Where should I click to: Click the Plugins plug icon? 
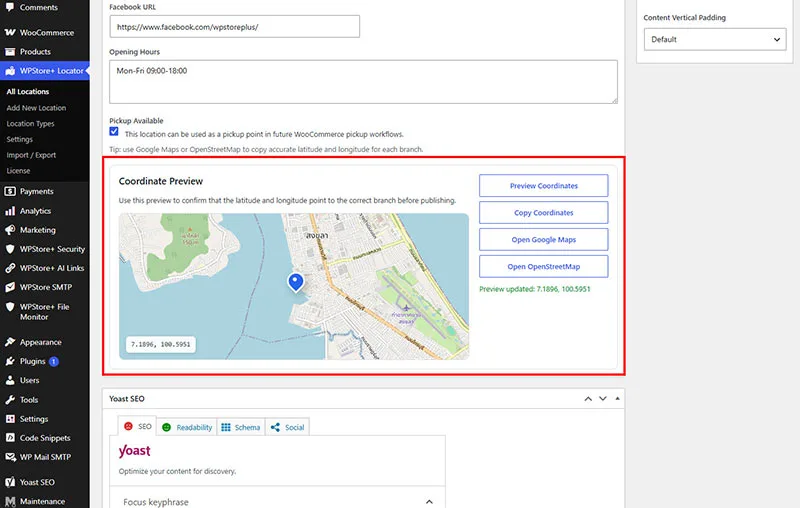tap(10, 361)
